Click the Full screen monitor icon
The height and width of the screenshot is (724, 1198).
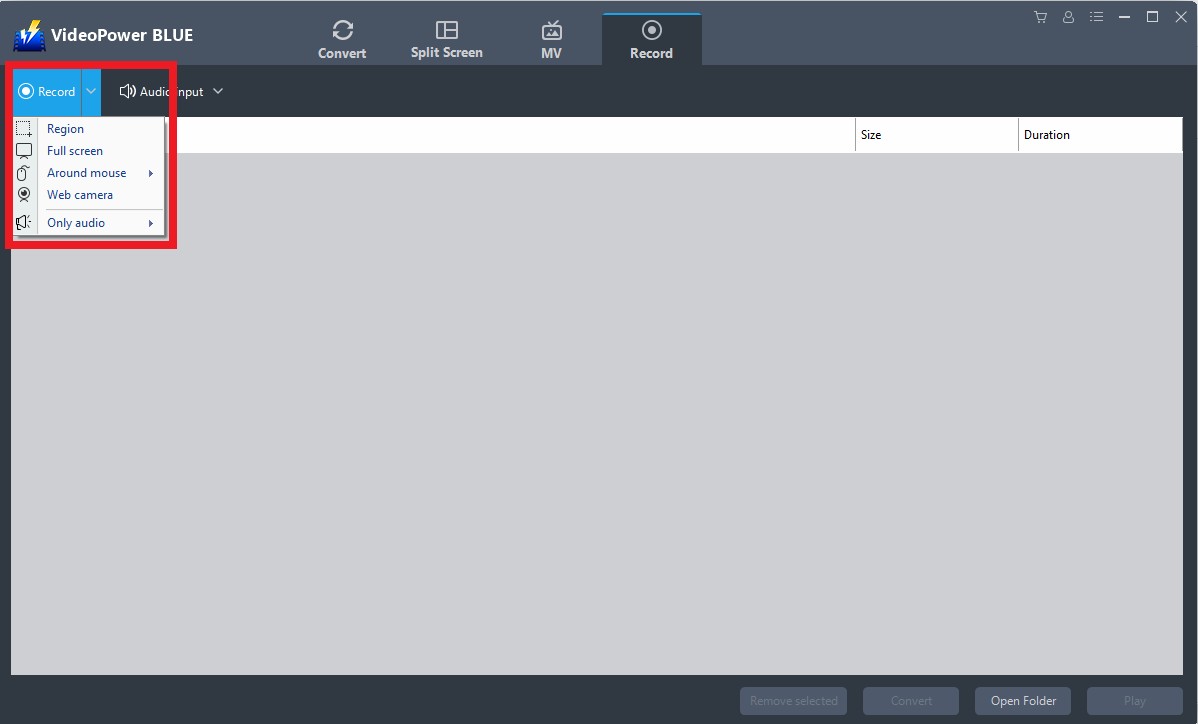24,150
